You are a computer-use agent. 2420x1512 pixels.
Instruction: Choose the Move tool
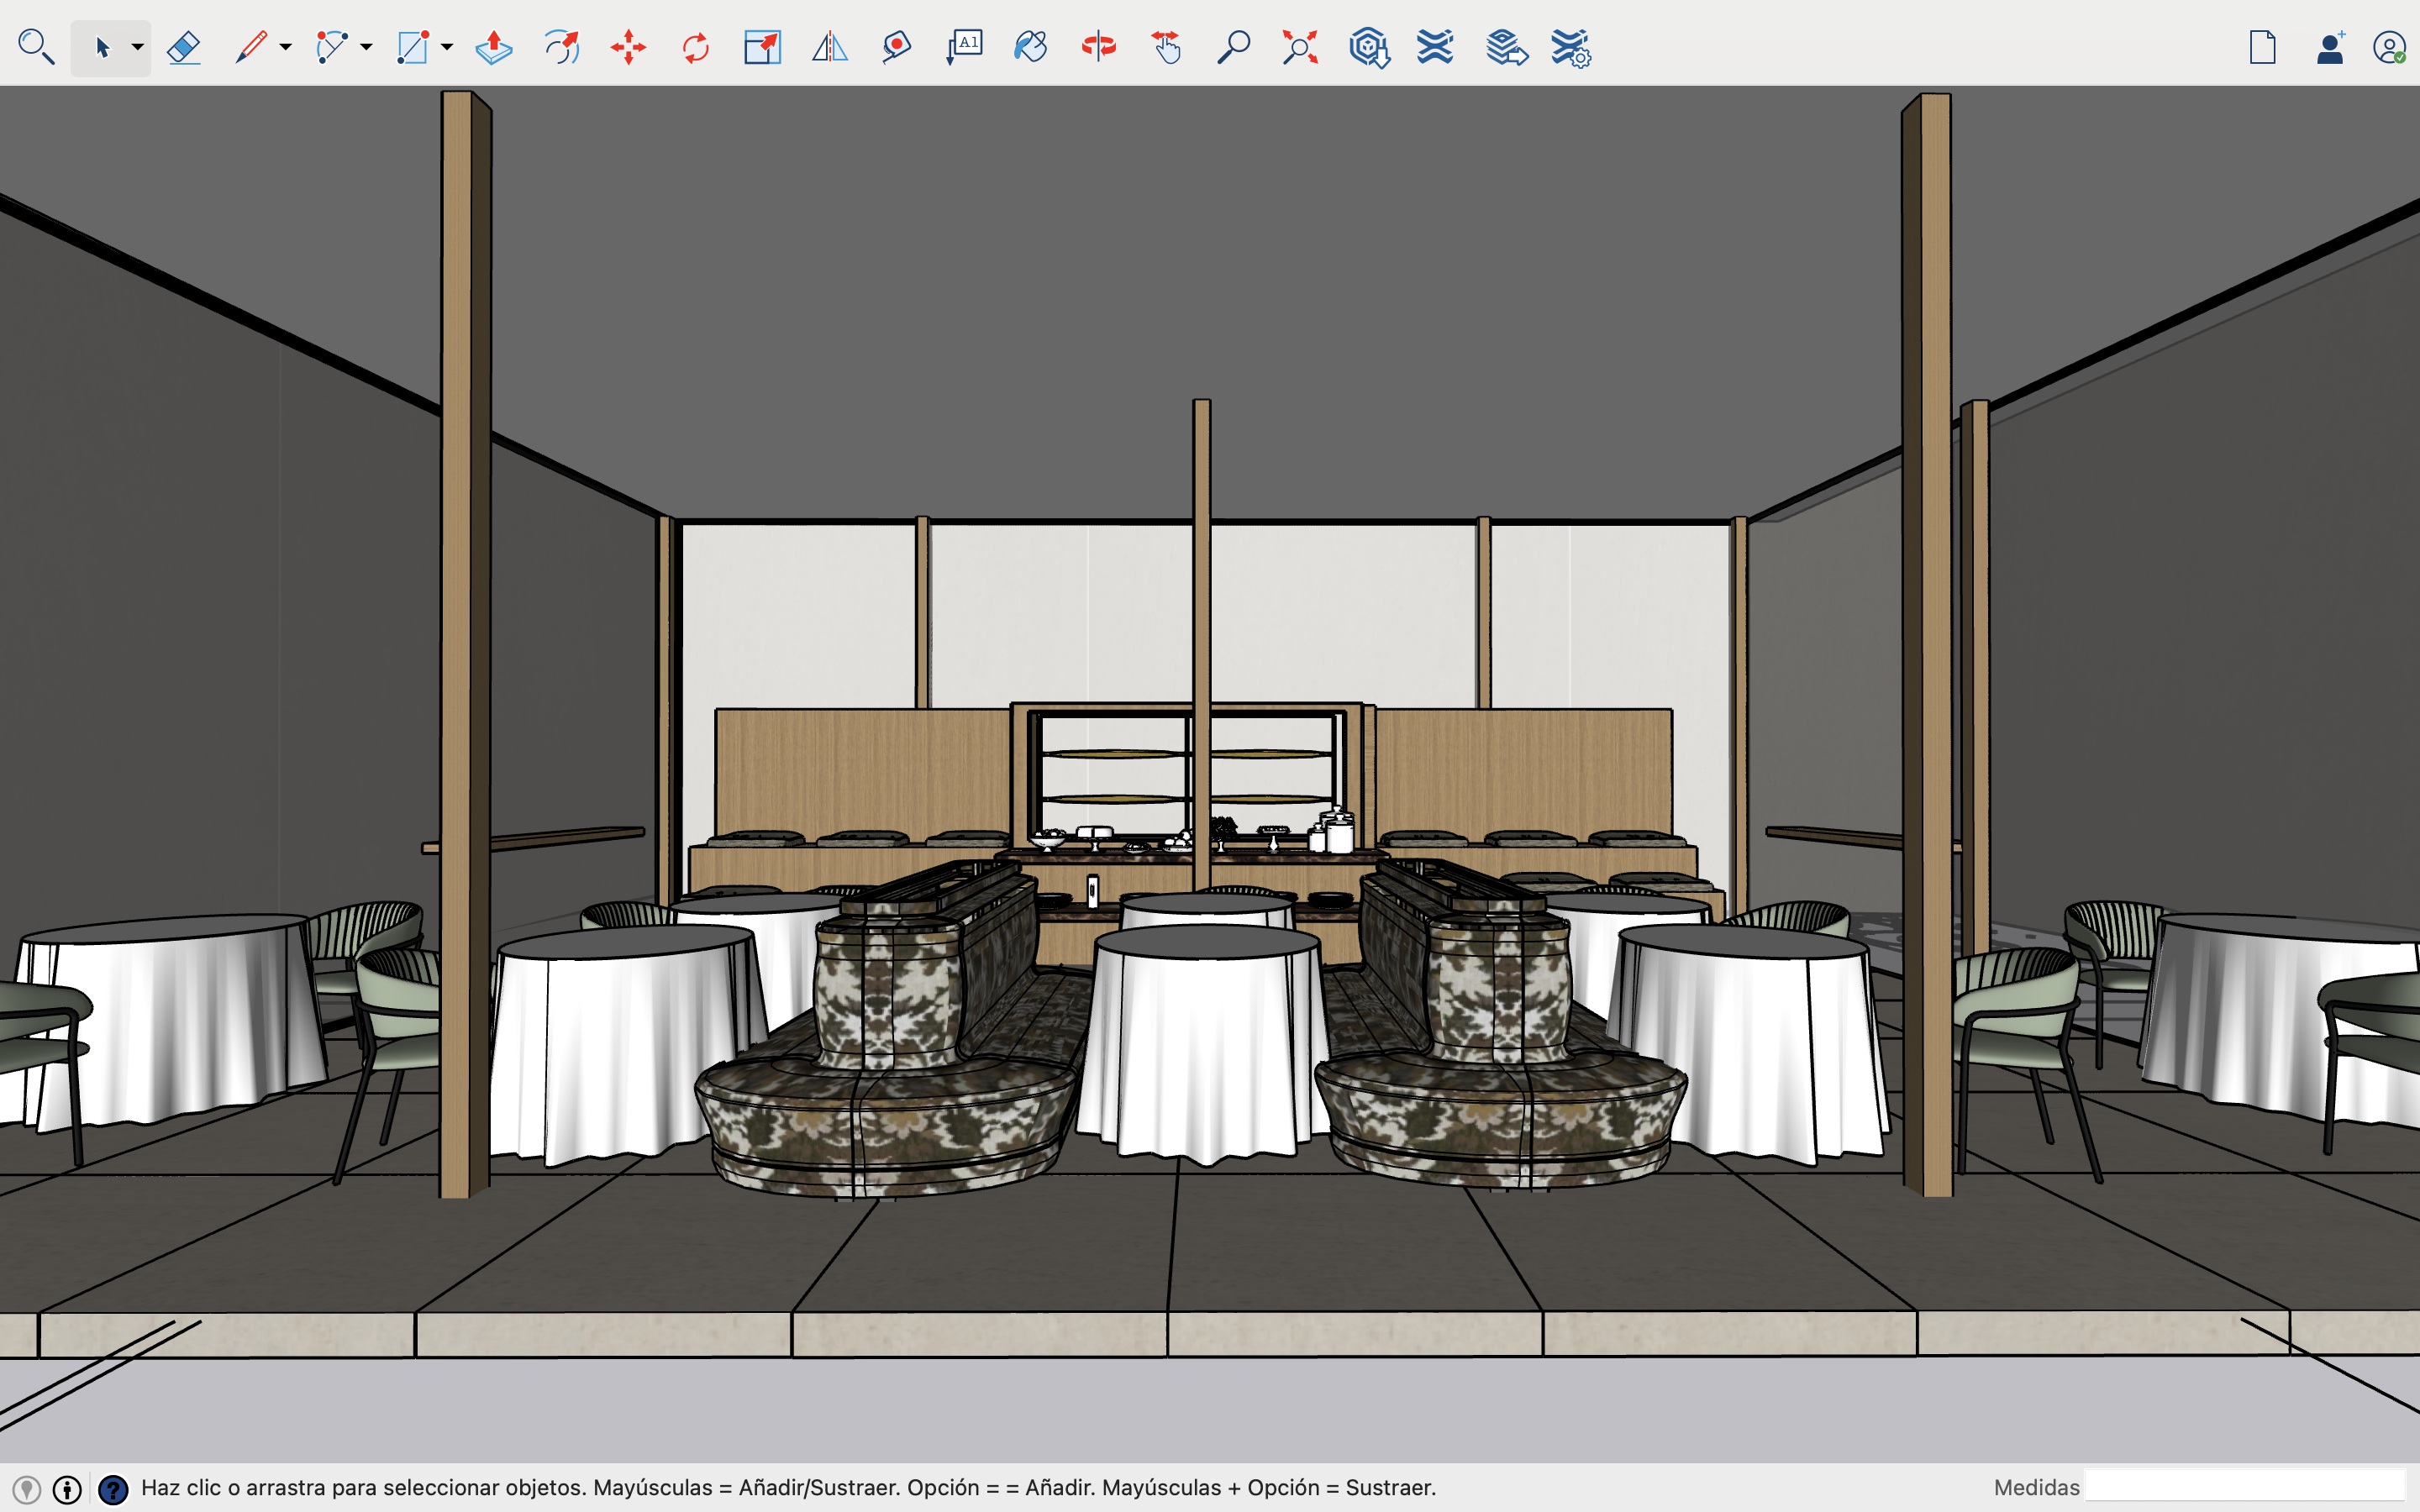[x=629, y=47]
